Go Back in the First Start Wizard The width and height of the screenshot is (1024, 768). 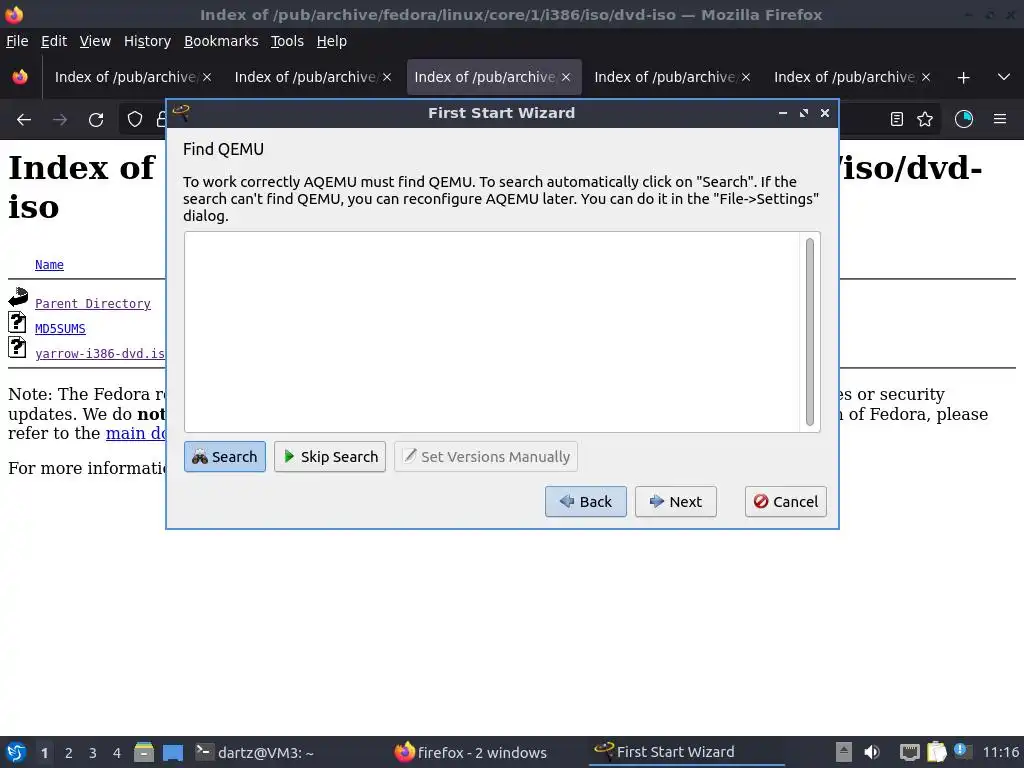point(586,502)
